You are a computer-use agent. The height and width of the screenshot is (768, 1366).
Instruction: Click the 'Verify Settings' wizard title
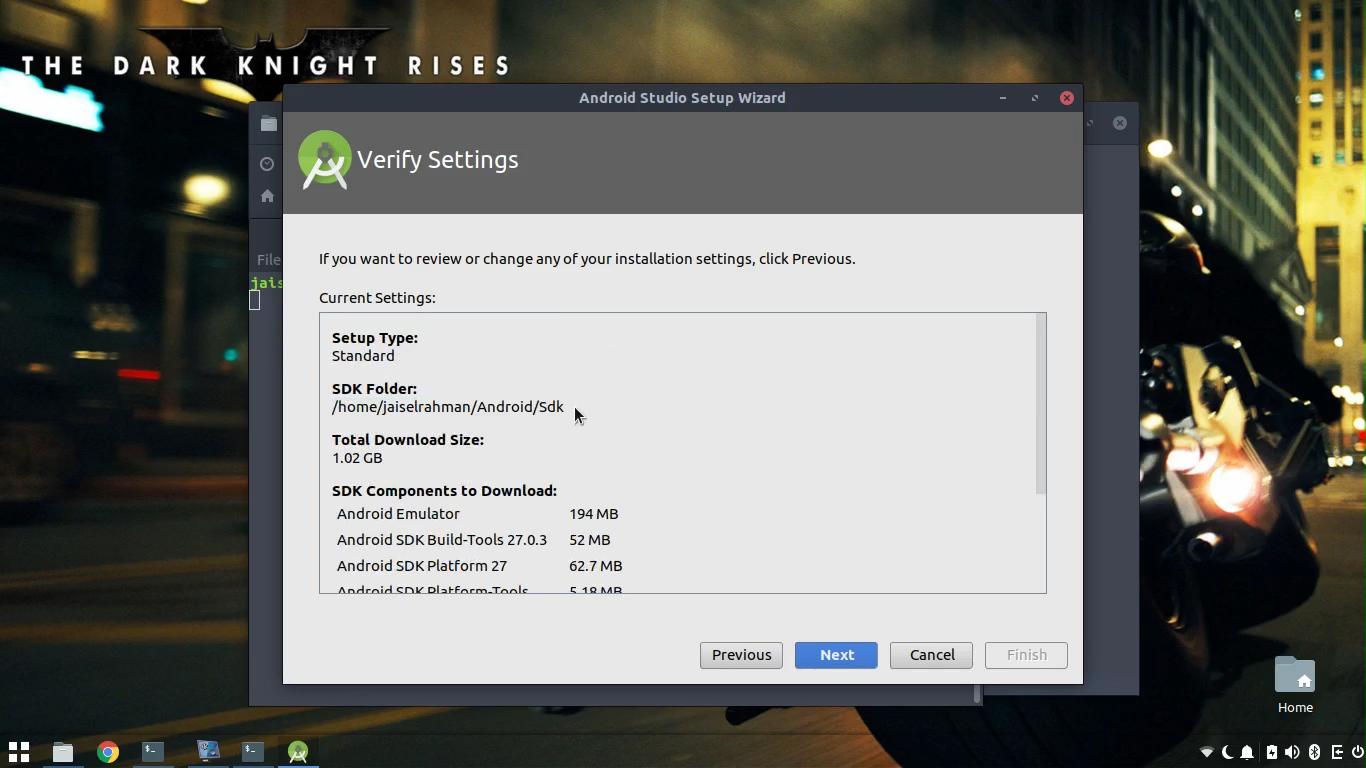(438, 160)
